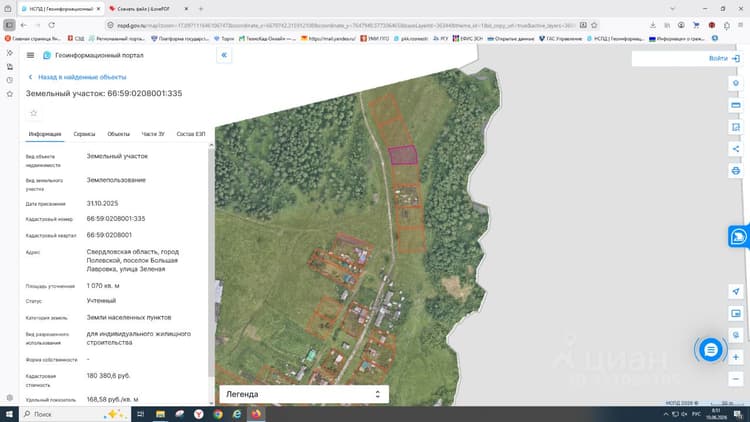Select Земли населенных пунктов text
This screenshot has width=750, height=422.
coord(129,317)
